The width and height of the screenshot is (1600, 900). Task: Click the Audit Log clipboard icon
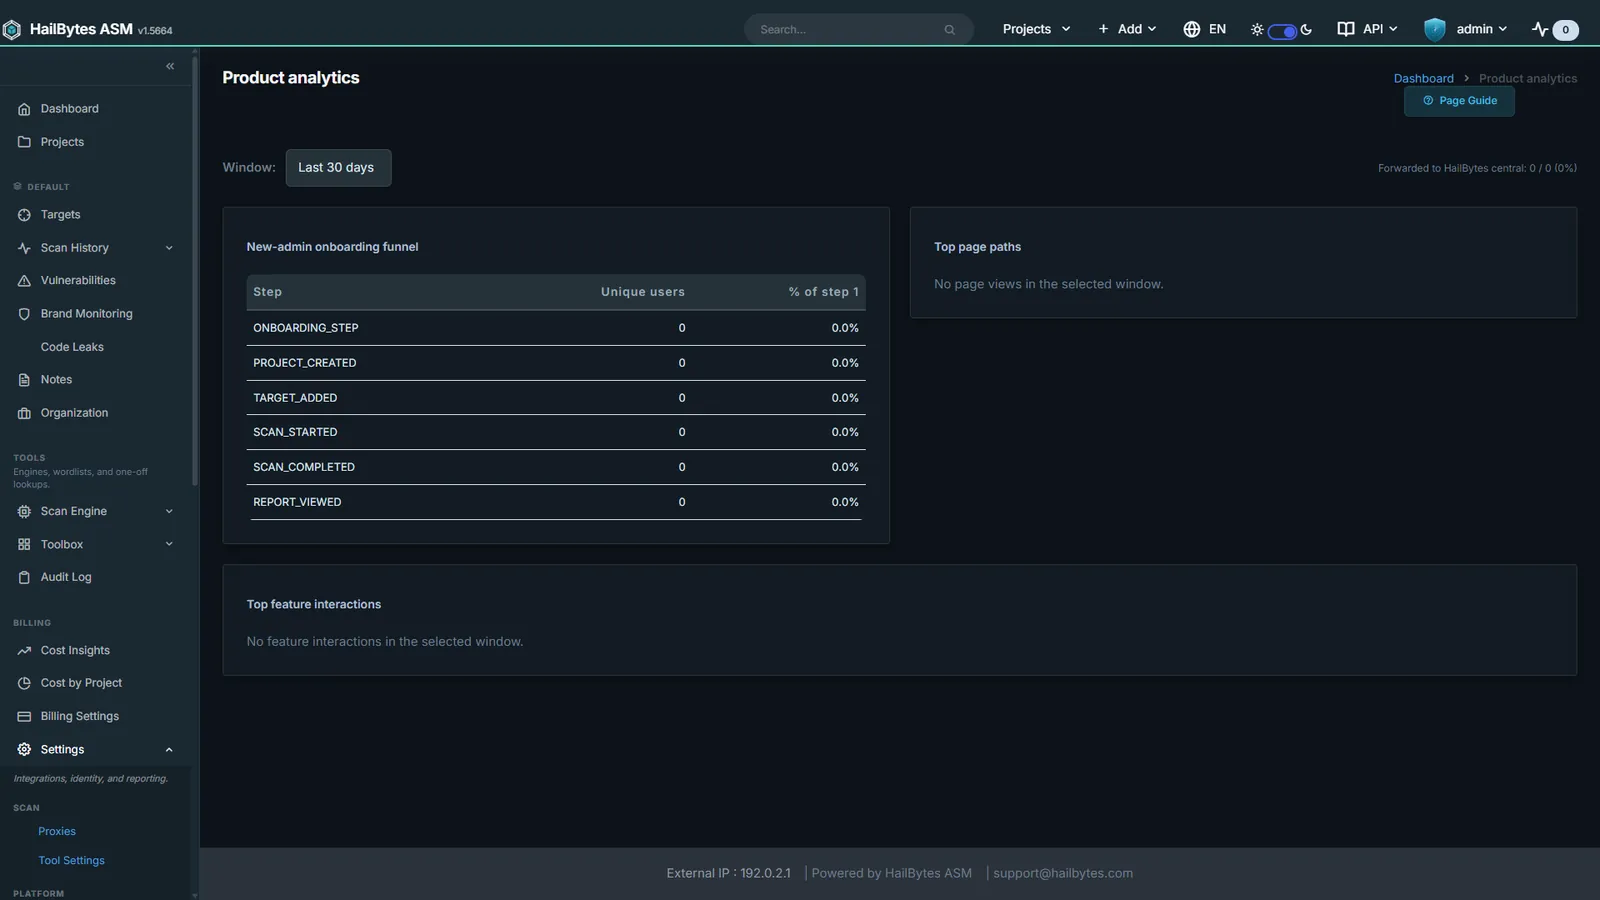24,577
